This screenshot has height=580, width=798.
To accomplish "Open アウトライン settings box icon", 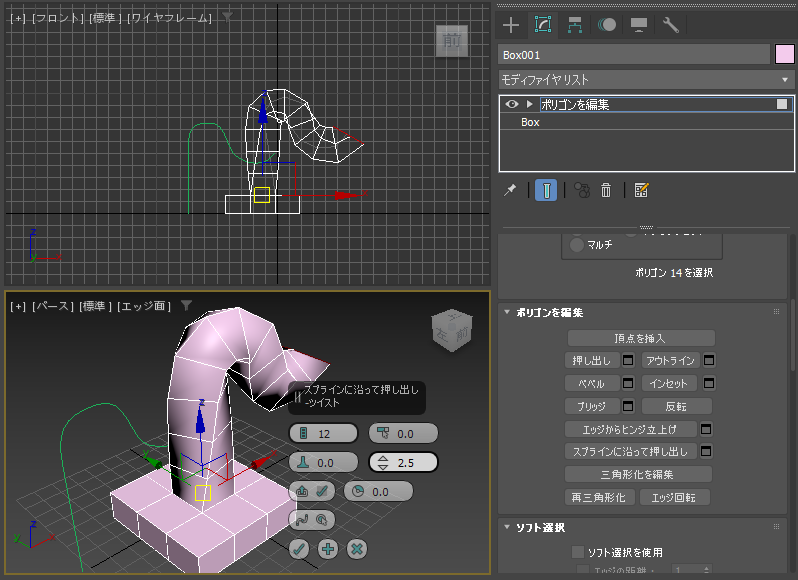I will (x=709, y=361).
